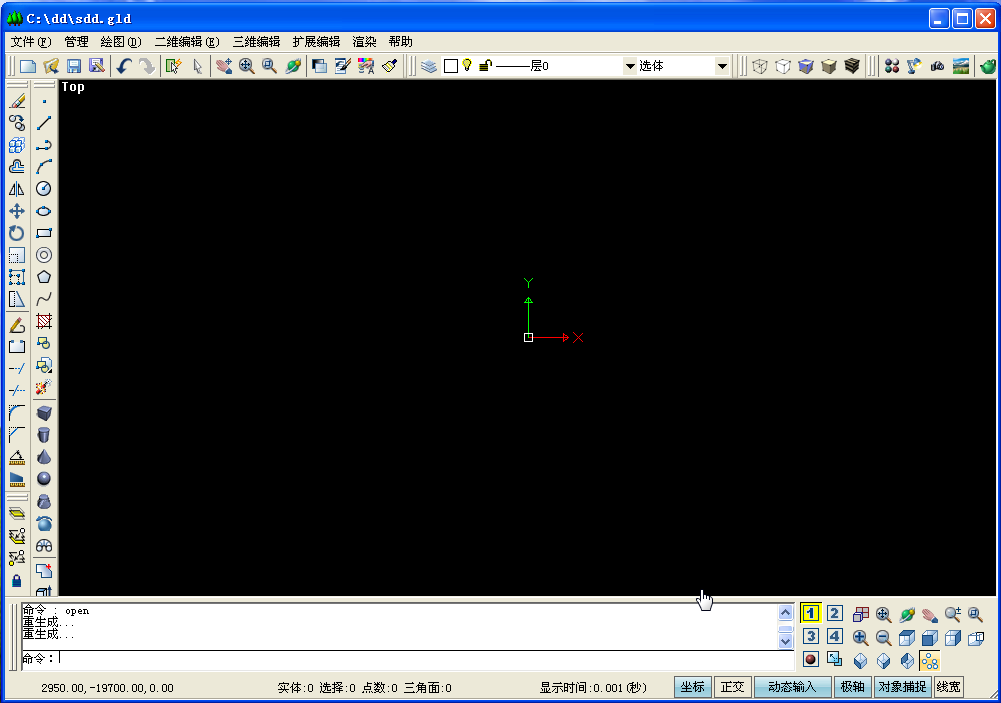
Task: Undo the last action
Action: click(x=124, y=66)
